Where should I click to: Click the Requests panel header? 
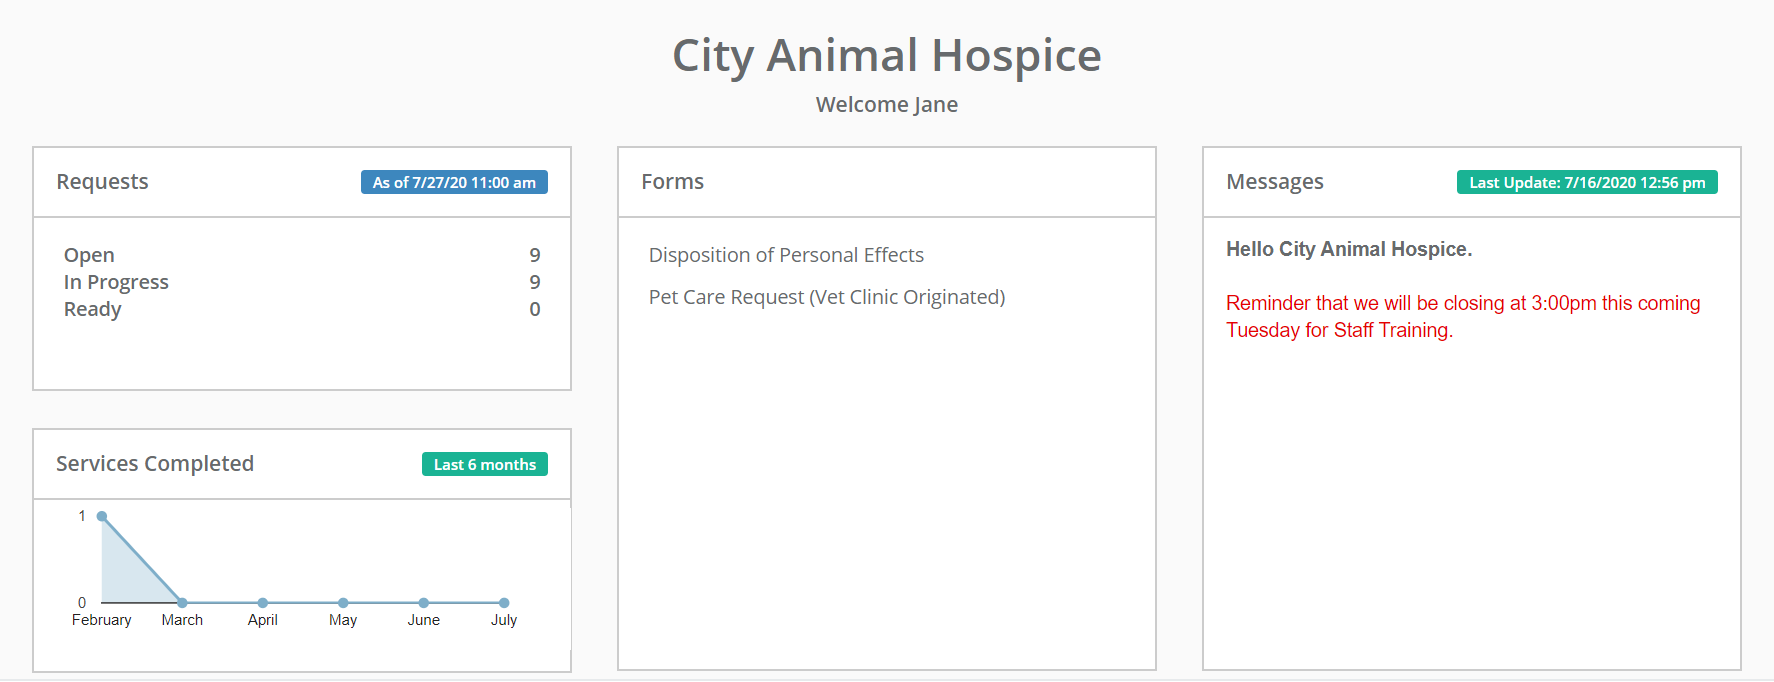(102, 182)
